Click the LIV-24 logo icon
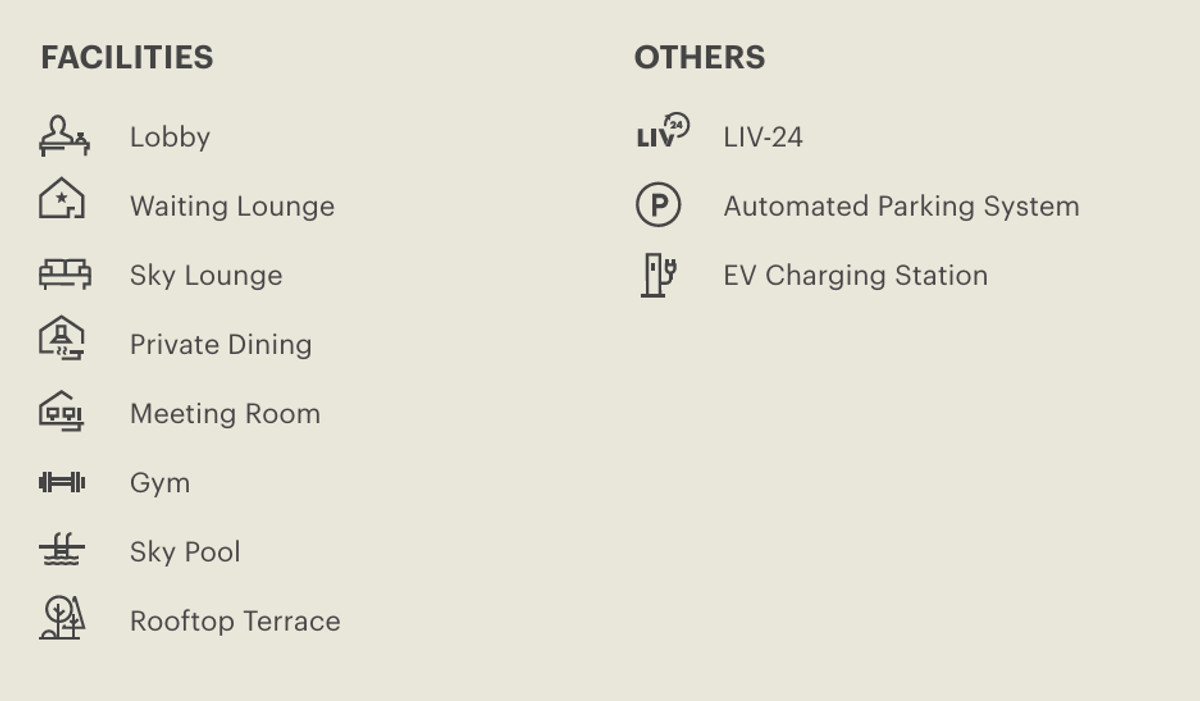Image resolution: width=1200 pixels, height=701 pixels. 662,131
